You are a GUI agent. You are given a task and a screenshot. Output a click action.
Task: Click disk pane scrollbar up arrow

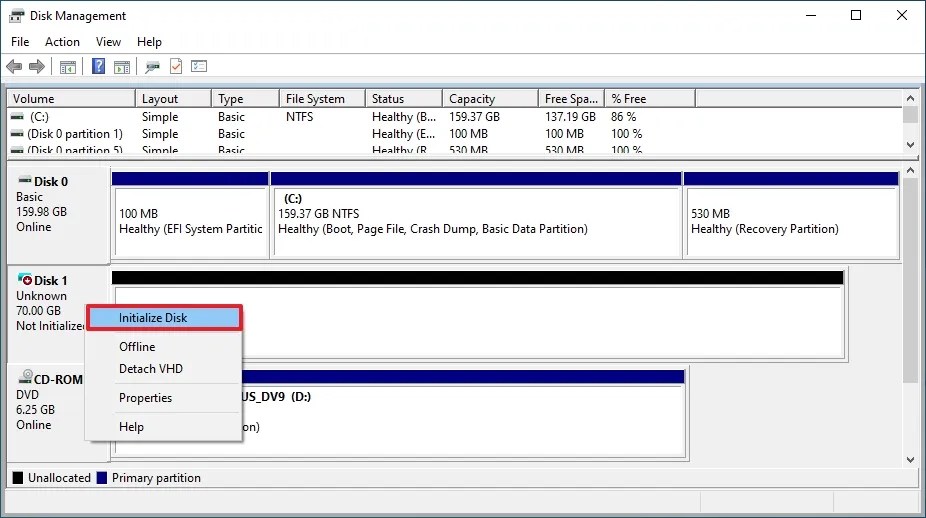(910, 171)
